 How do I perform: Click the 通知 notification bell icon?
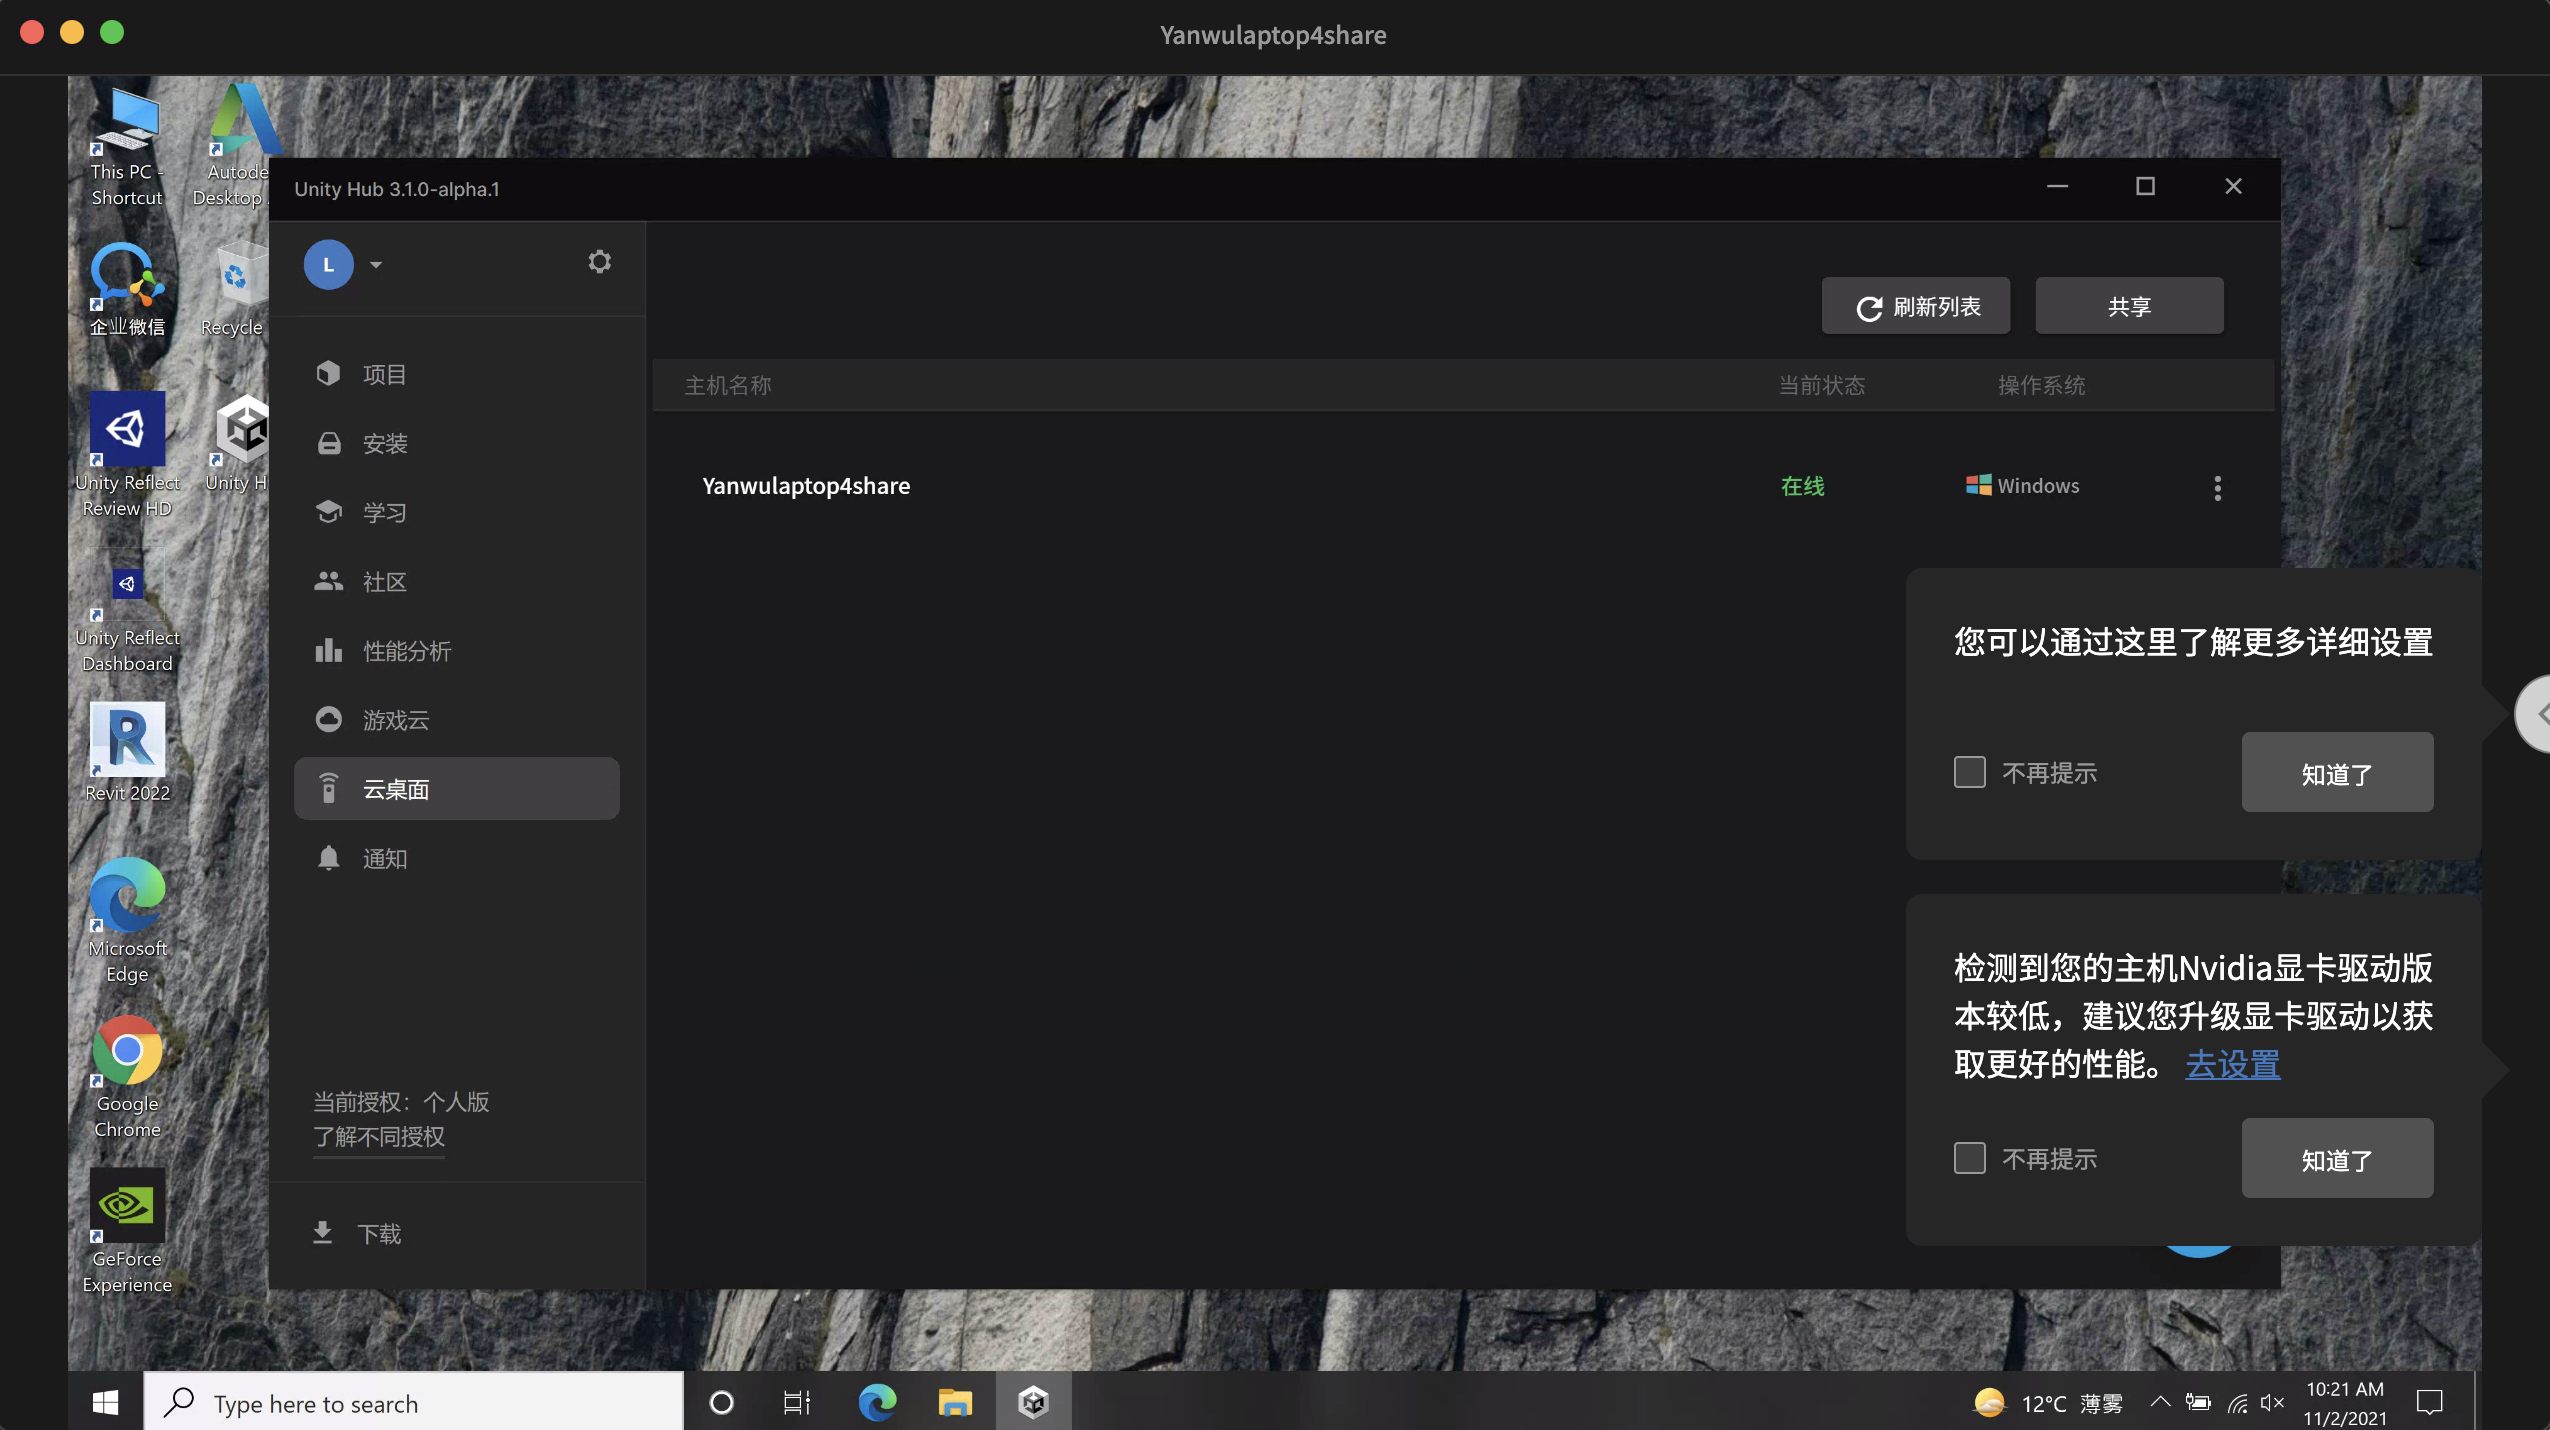coord(328,859)
